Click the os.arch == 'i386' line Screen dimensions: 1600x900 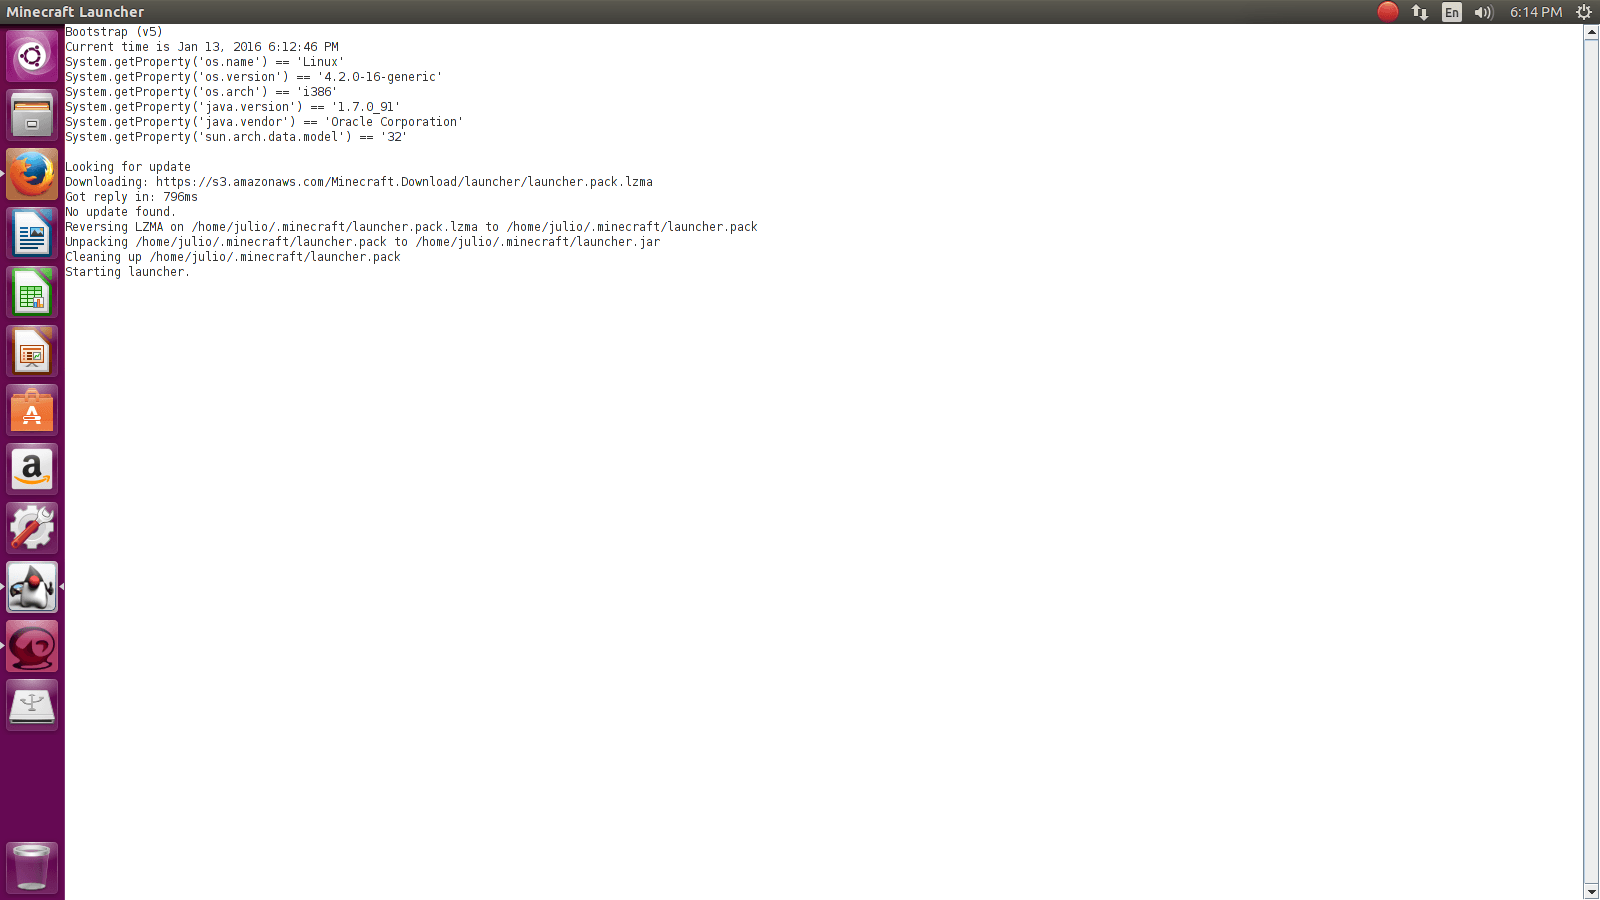tap(201, 92)
